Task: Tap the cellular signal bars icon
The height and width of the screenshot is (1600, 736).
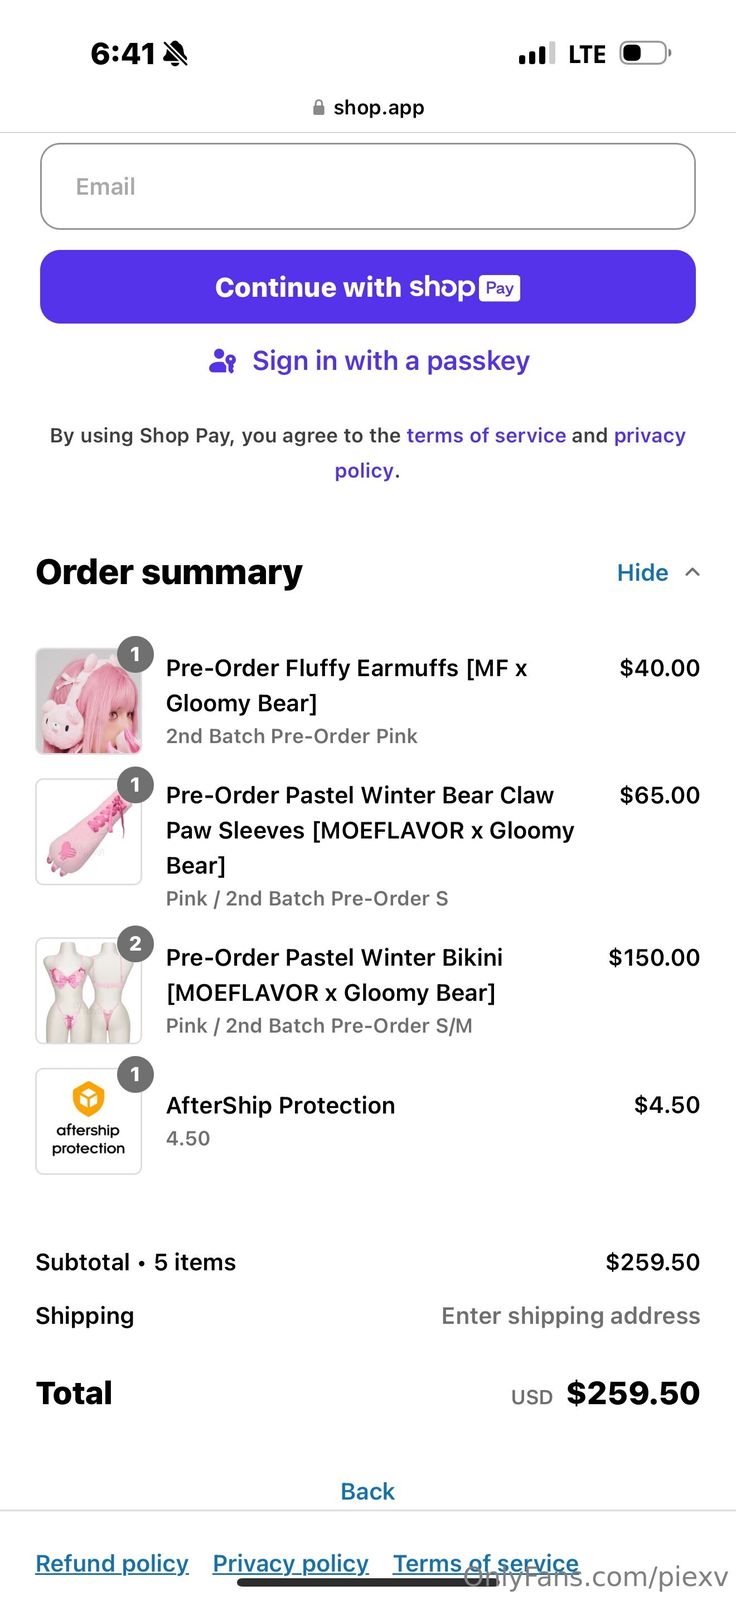Action: pos(536,54)
